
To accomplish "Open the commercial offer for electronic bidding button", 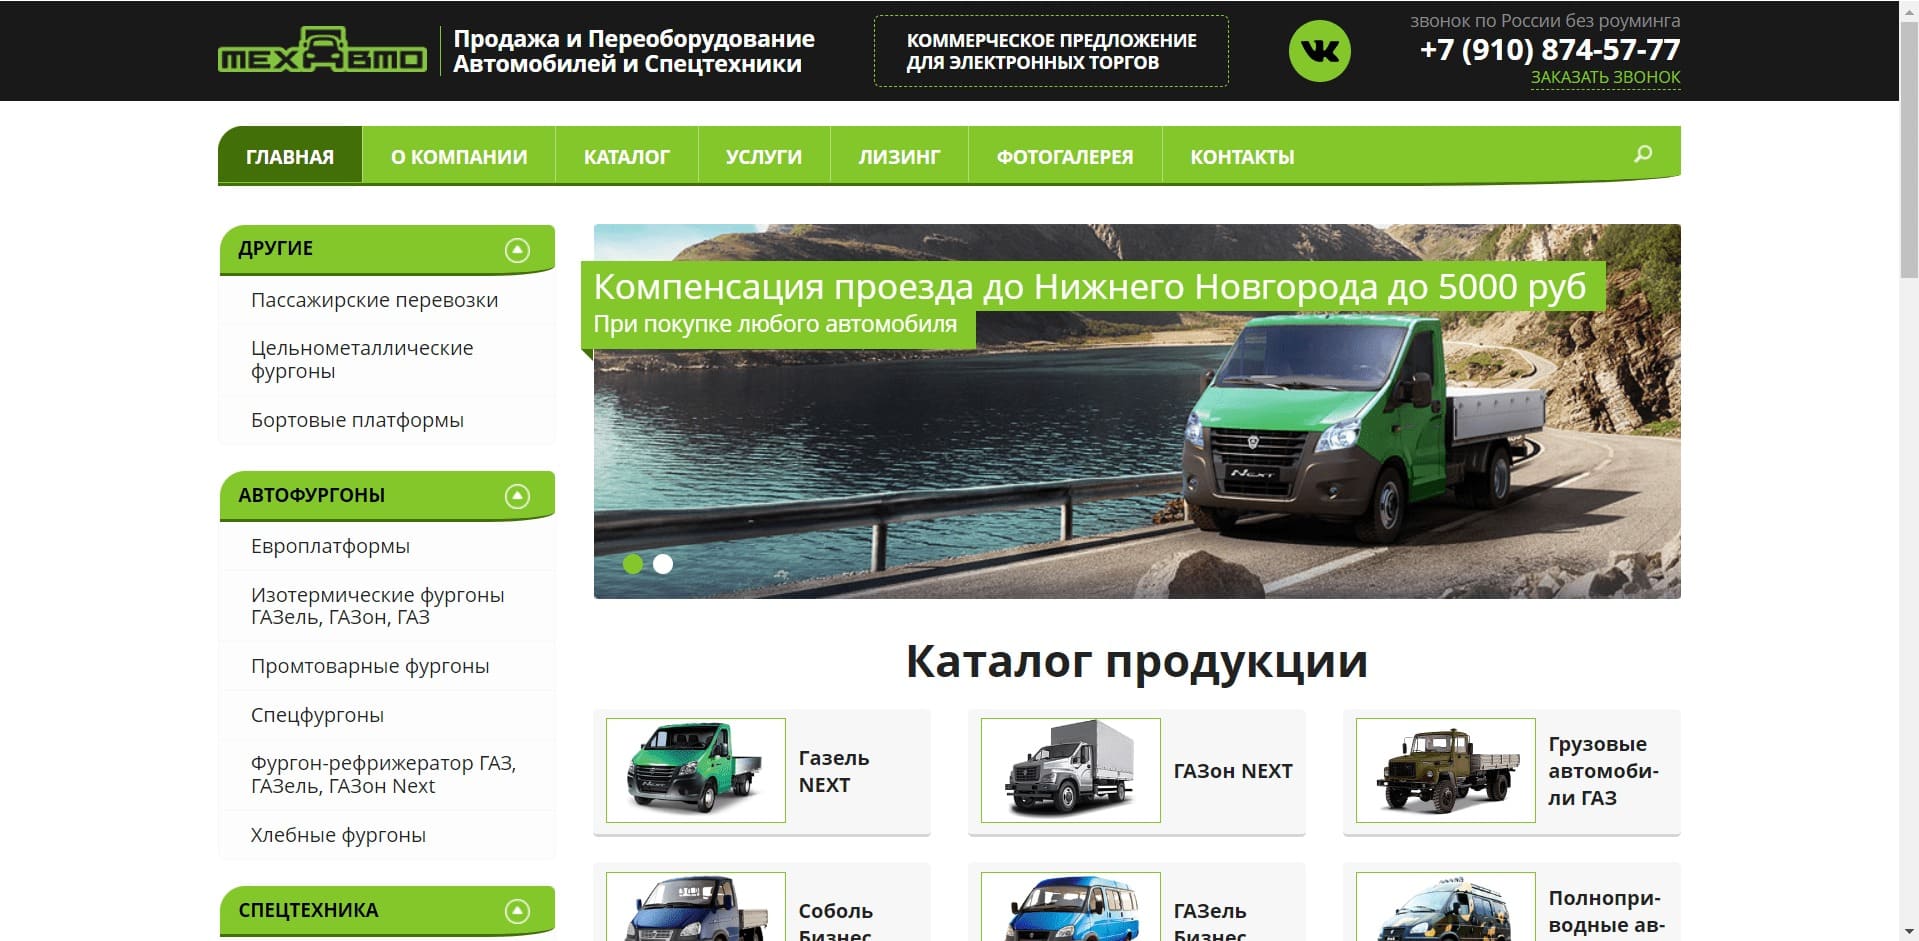I will click(1051, 51).
